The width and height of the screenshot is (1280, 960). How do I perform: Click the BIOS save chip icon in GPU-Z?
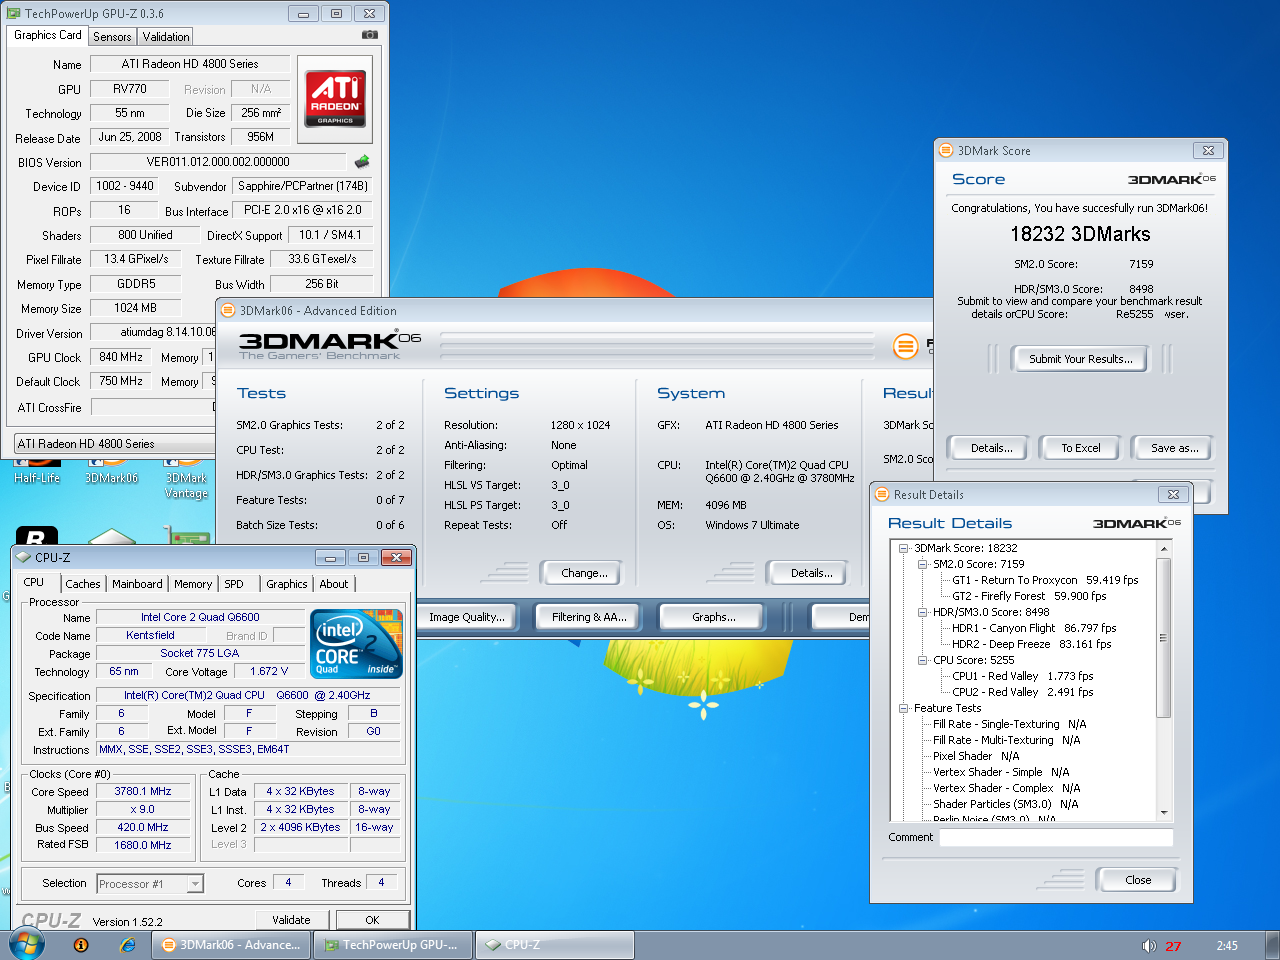(362, 161)
